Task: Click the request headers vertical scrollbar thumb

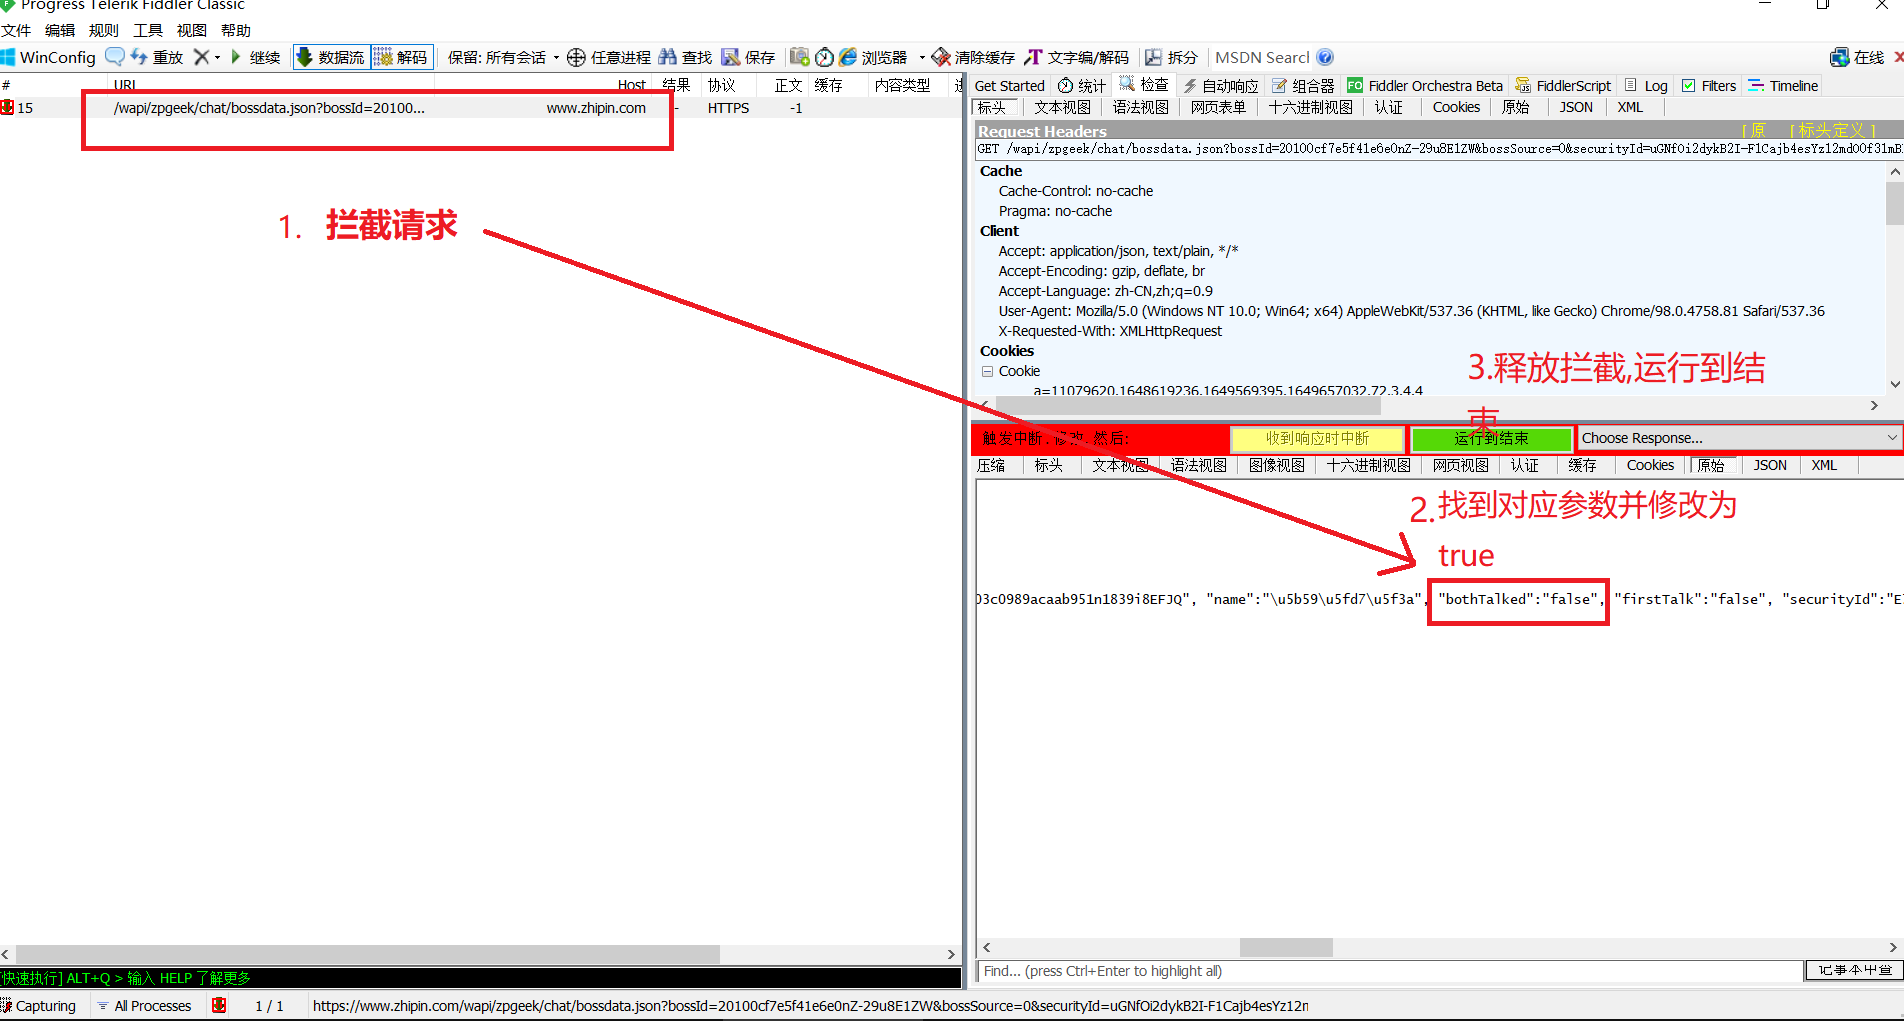Action: click(1894, 202)
